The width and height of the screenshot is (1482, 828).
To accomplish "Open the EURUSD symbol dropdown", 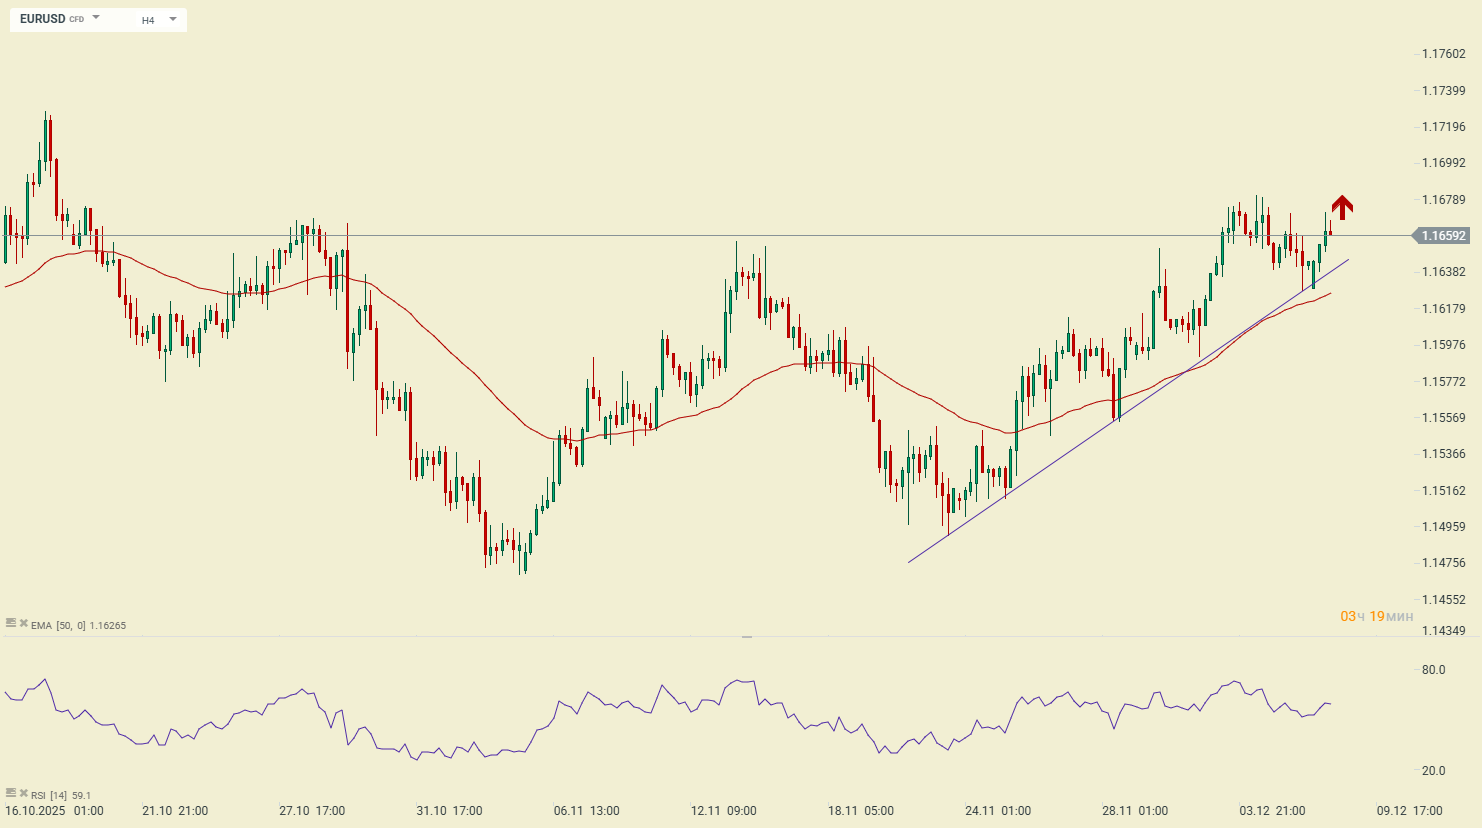I will 96,18.
